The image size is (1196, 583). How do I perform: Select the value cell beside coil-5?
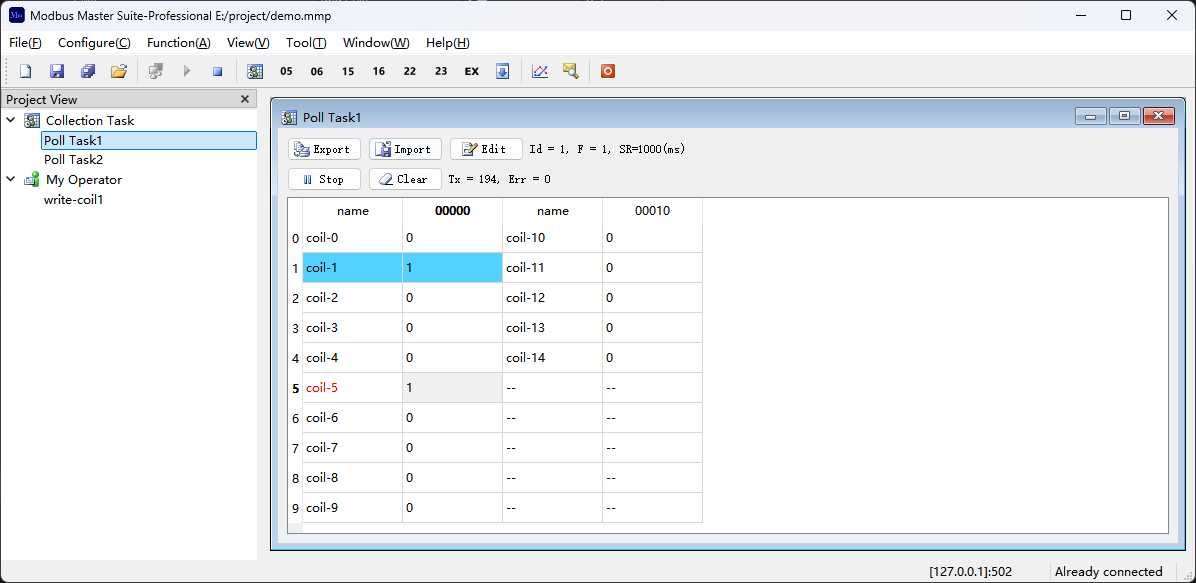tap(452, 388)
